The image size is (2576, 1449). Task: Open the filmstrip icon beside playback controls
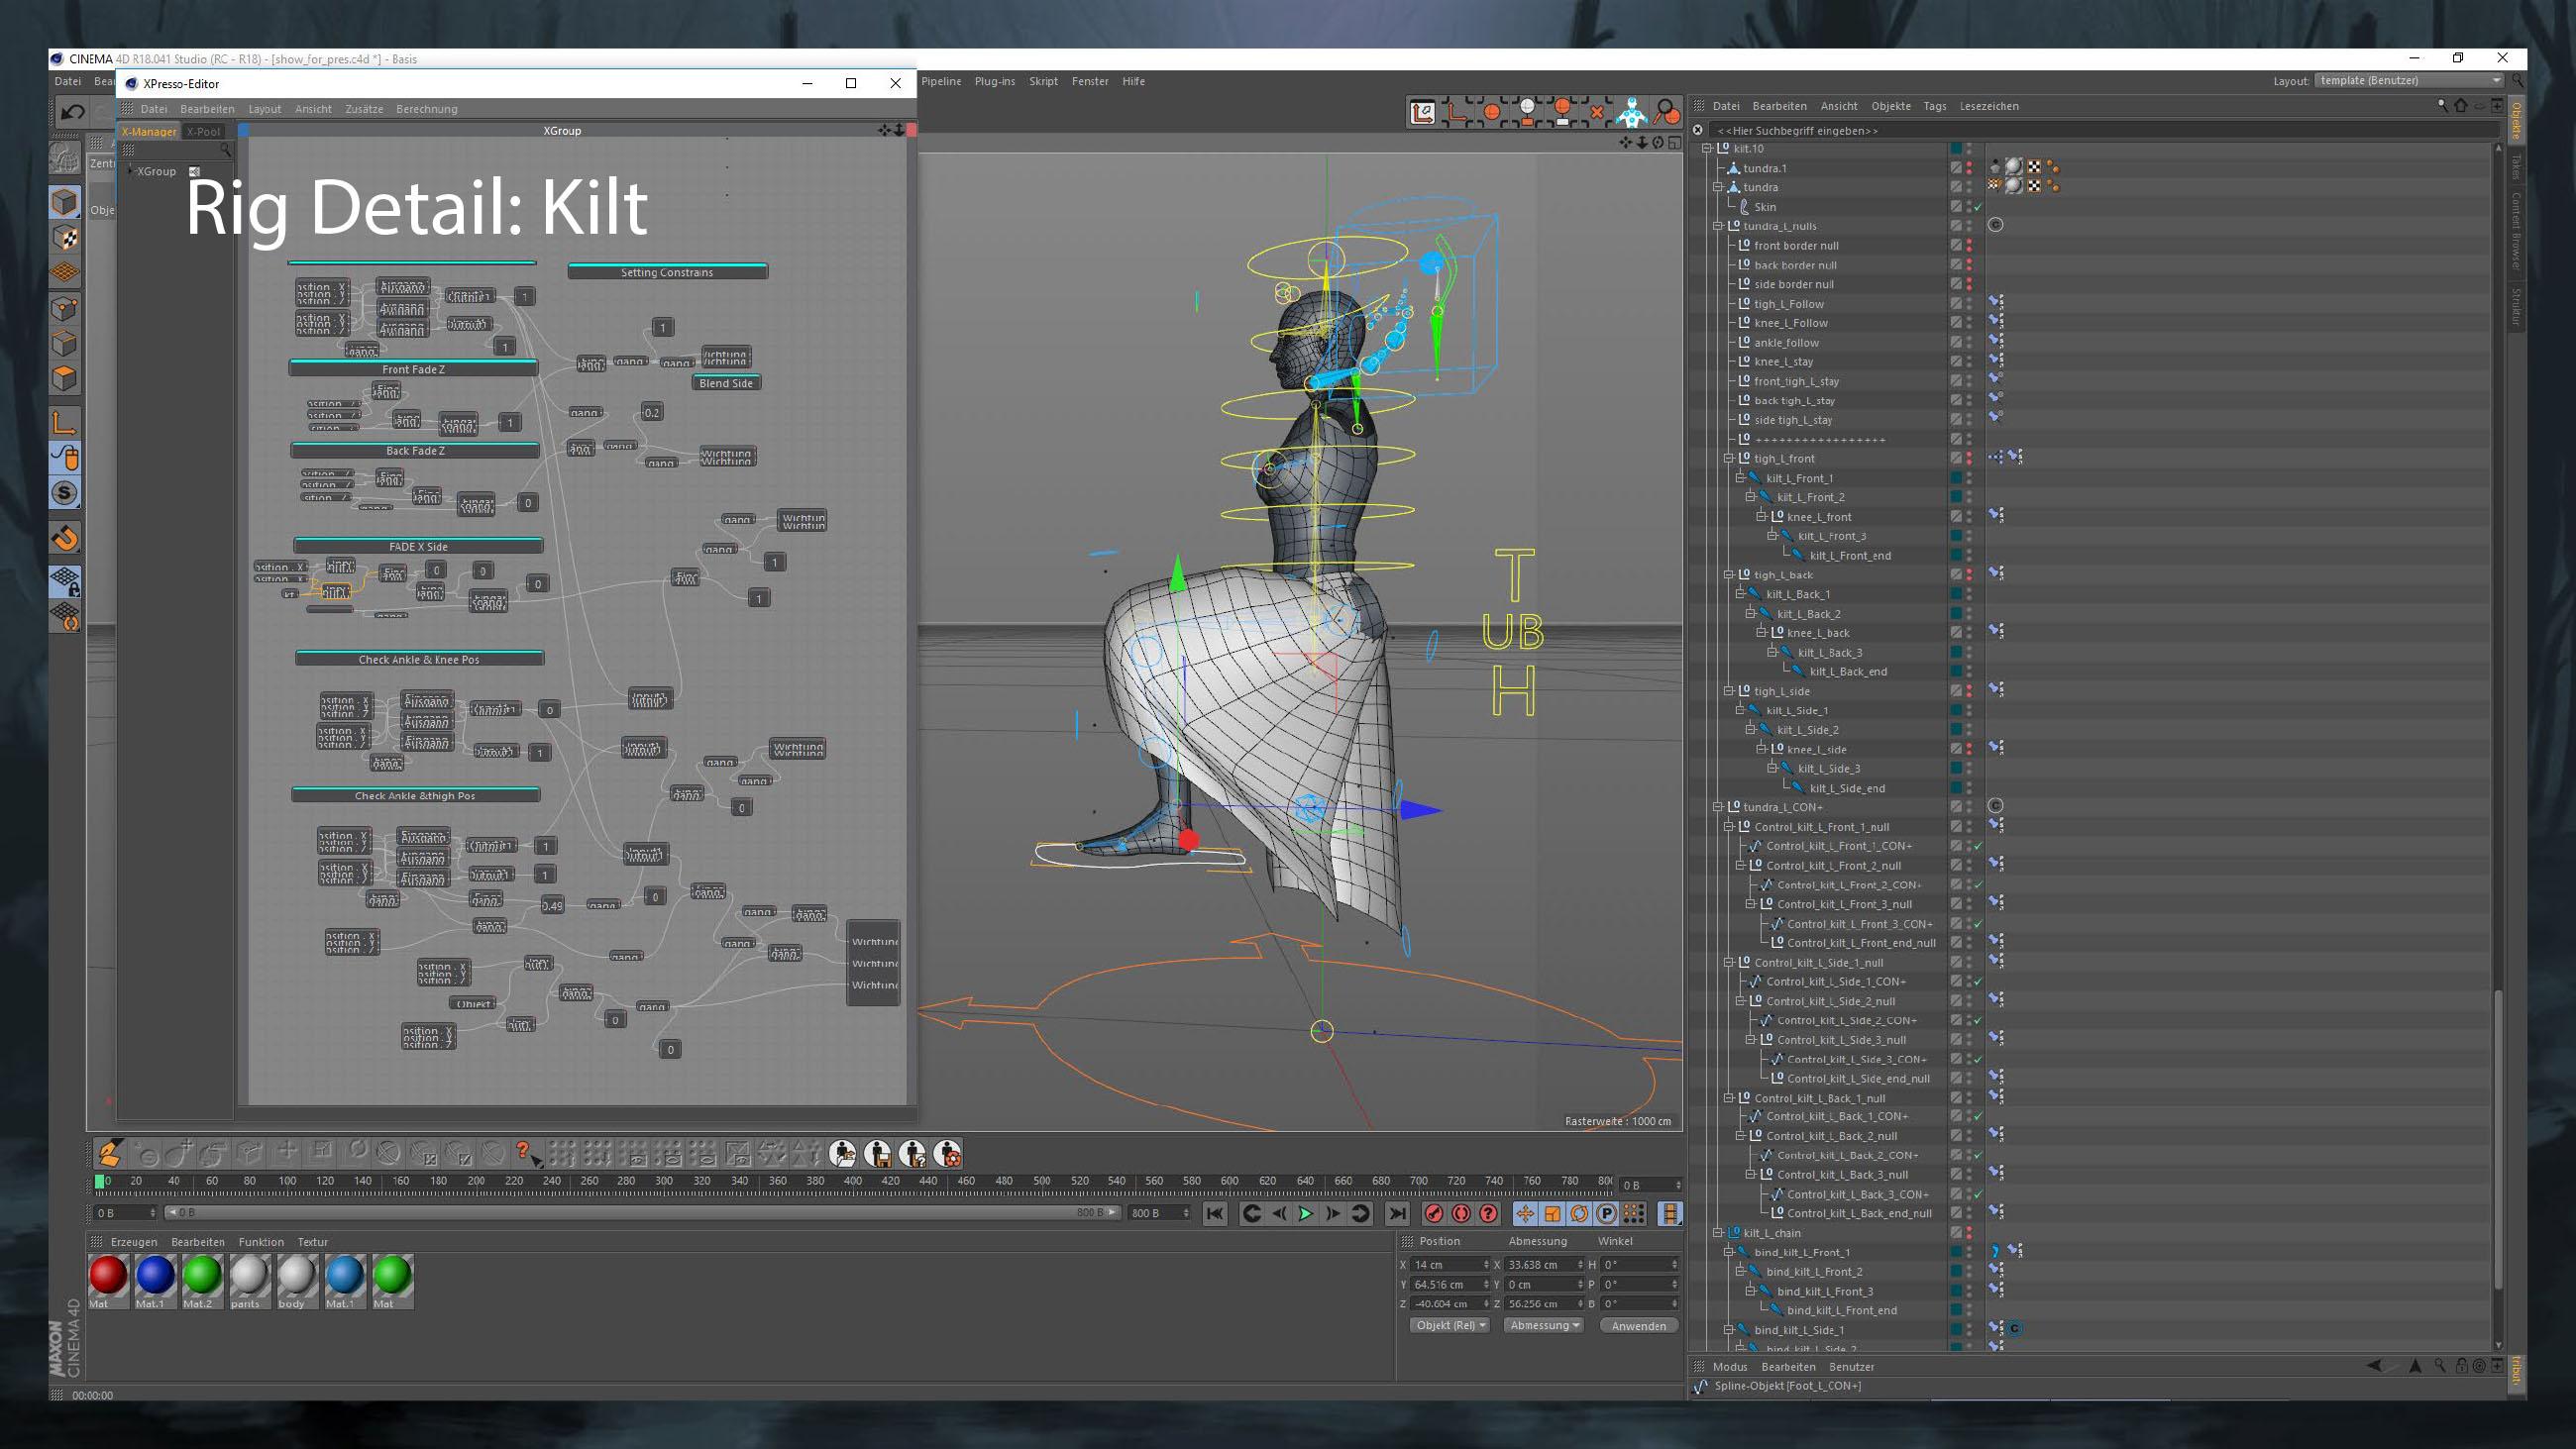[x=1670, y=1213]
